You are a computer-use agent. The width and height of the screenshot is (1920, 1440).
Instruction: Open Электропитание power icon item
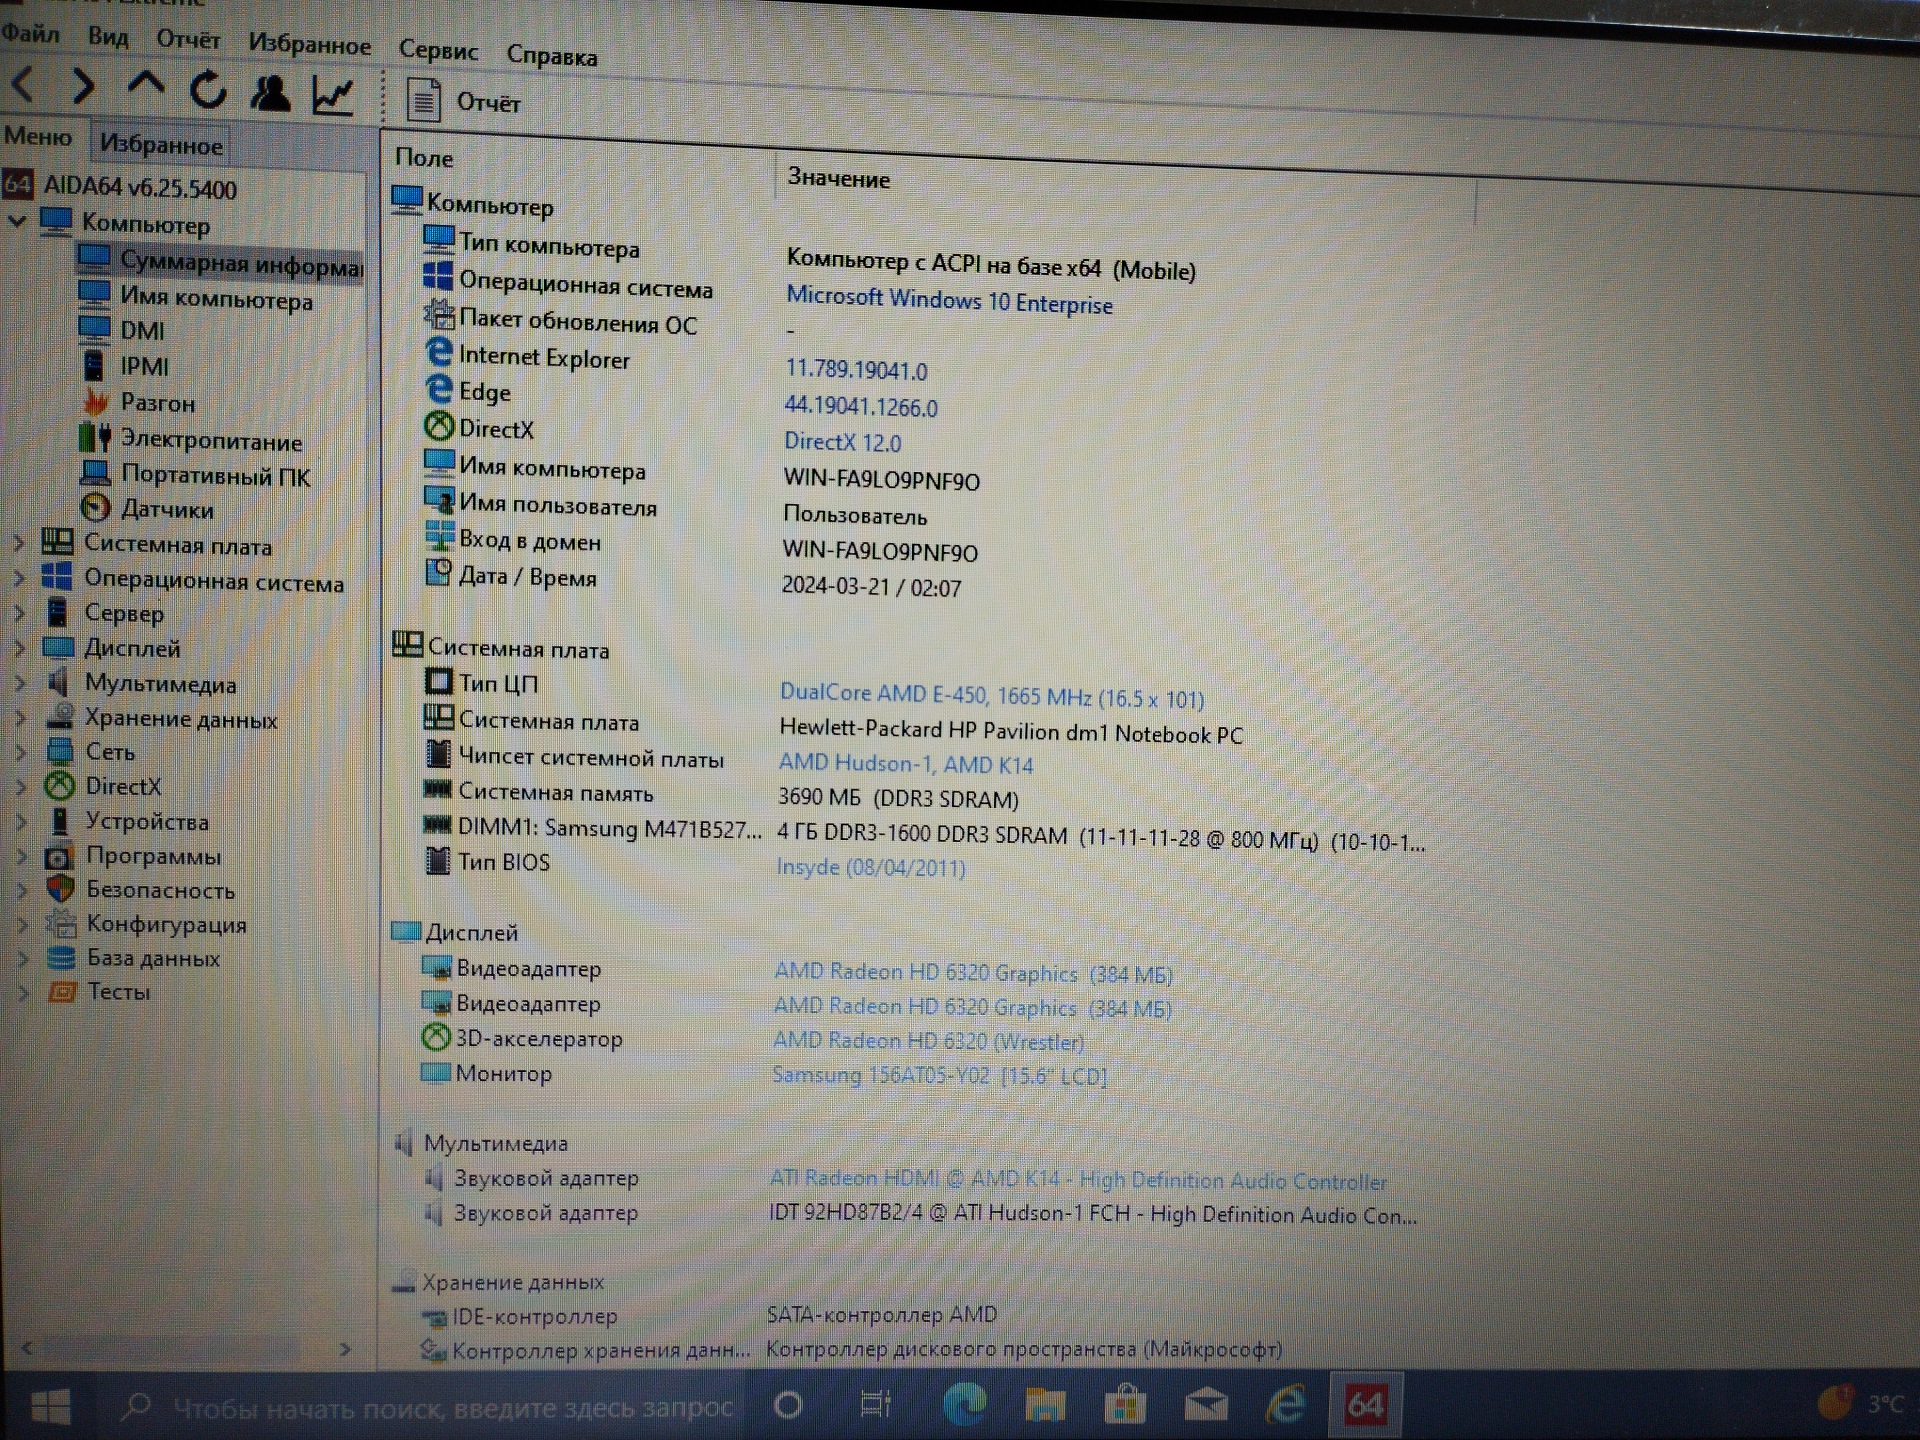95,438
